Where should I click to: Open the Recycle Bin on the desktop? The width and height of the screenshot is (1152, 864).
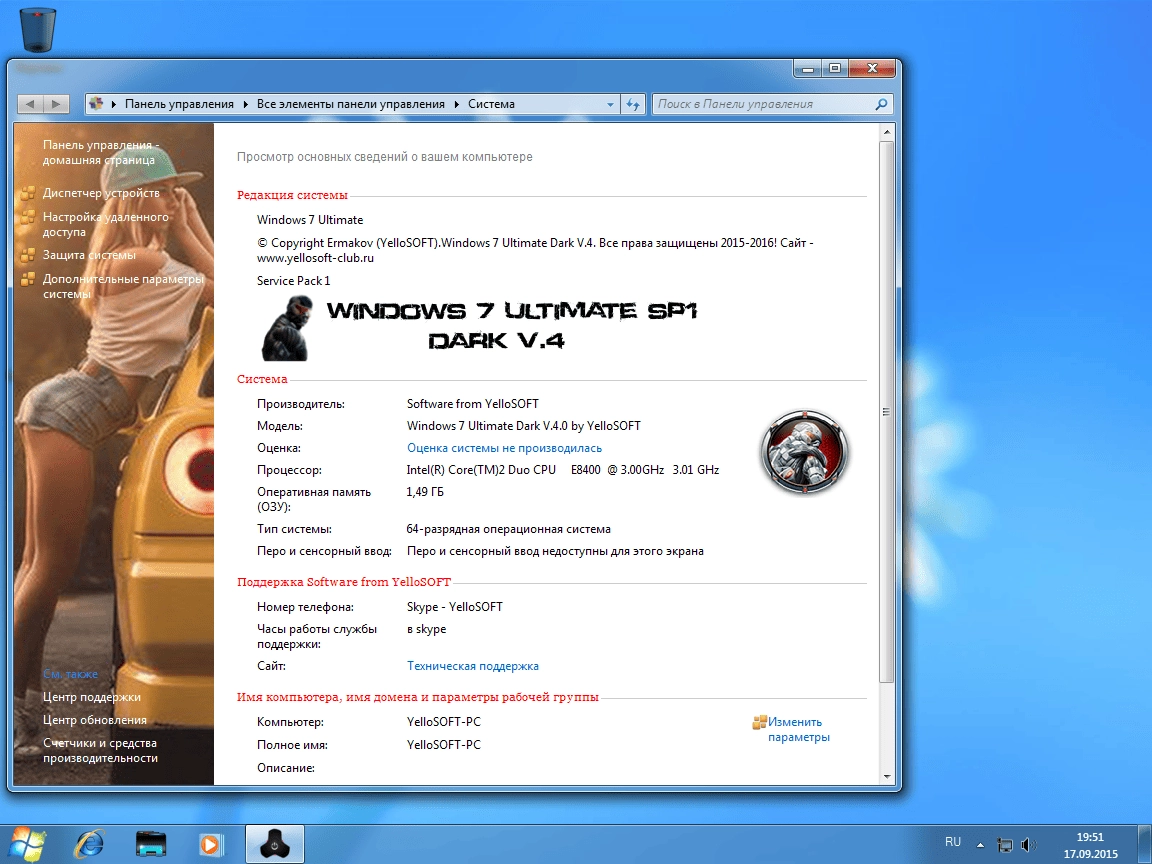38,29
